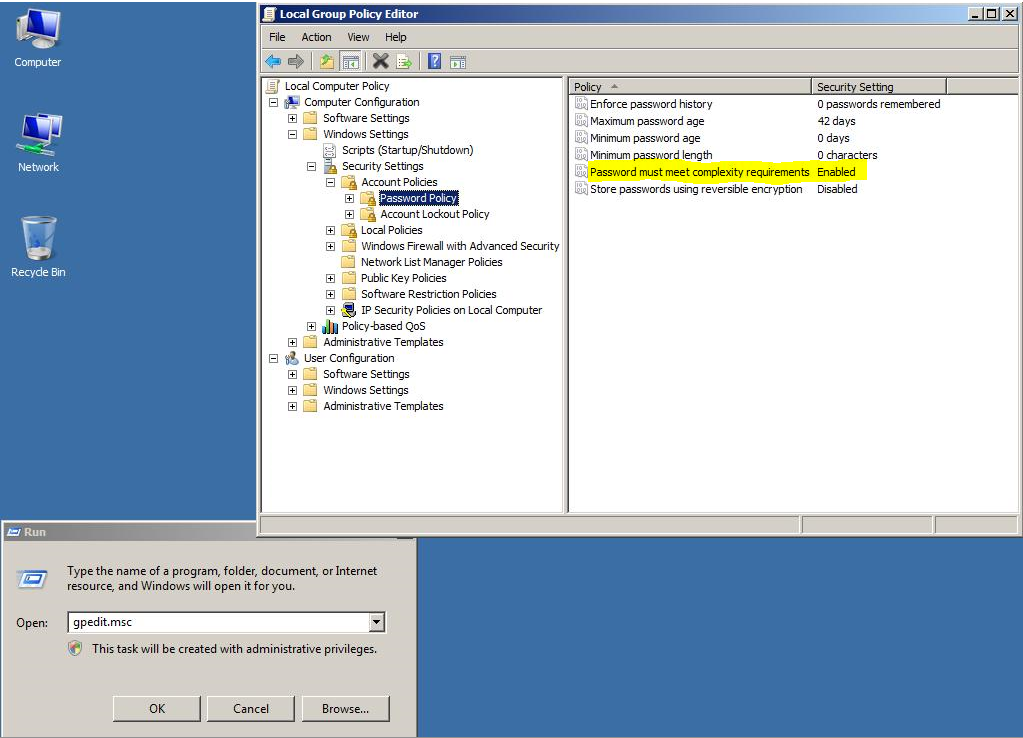Image resolution: width=1023 pixels, height=738 pixels.
Task: Click the Maximum password age policy icon
Action: pos(581,121)
